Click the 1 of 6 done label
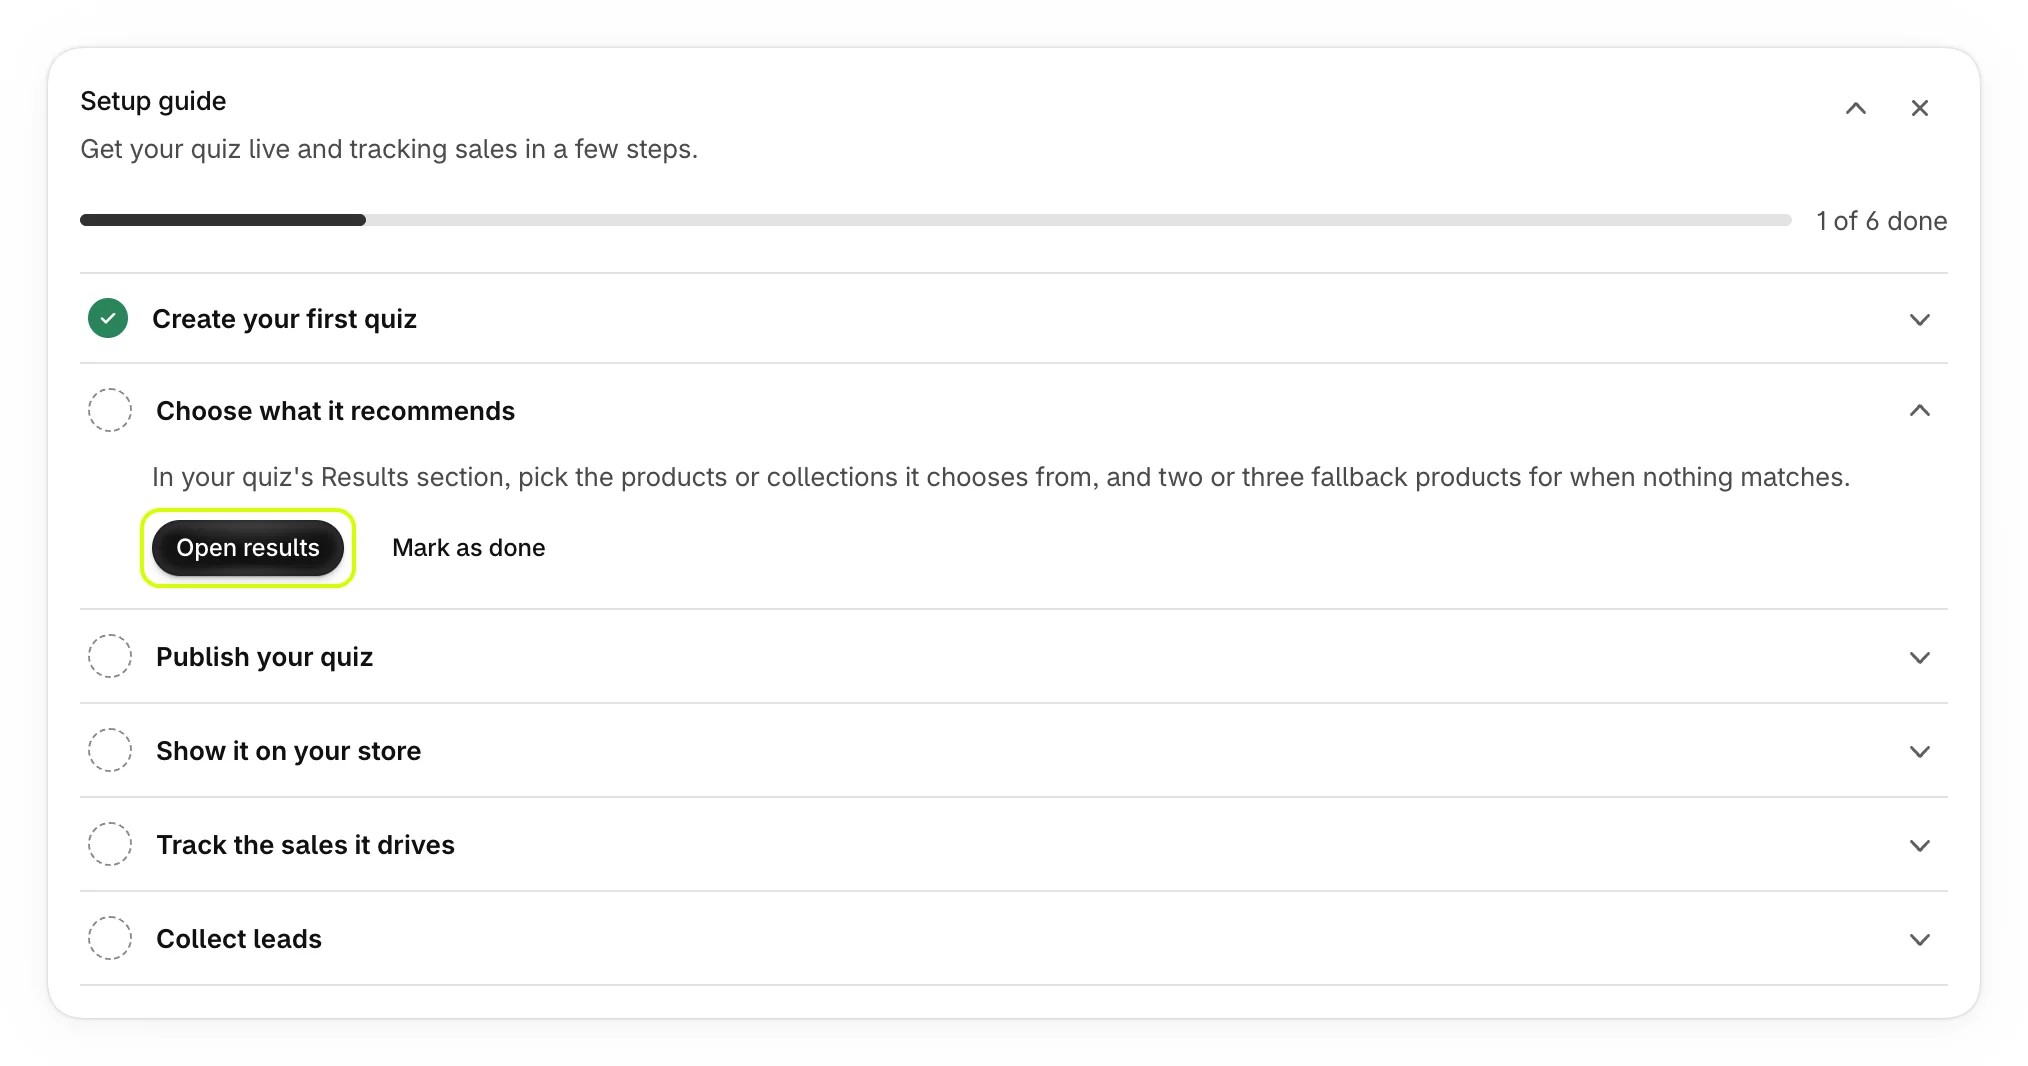Image resolution: width=2028 pixels, height=1066 pixels. click(1881, 221)
